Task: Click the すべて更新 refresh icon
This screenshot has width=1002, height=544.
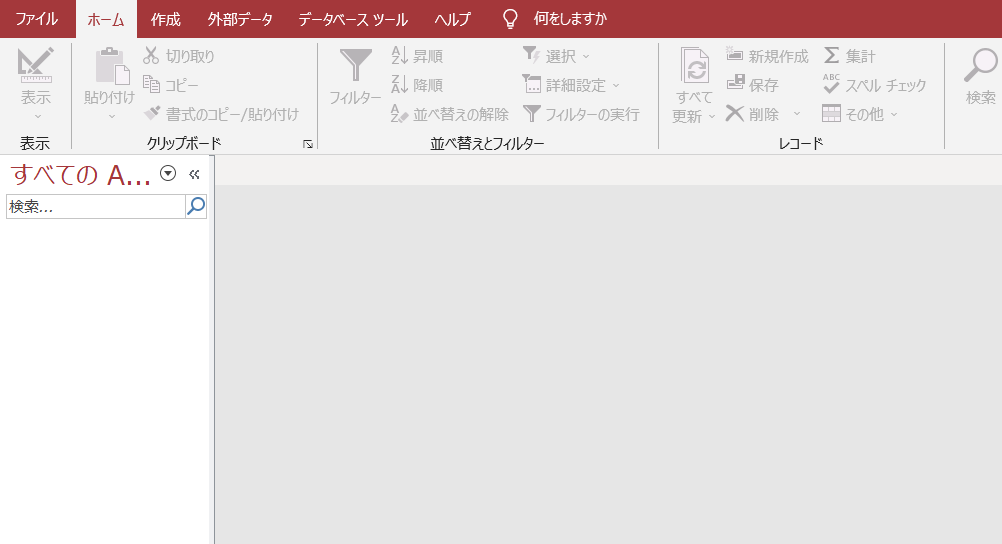Action: tap(695, 65)
